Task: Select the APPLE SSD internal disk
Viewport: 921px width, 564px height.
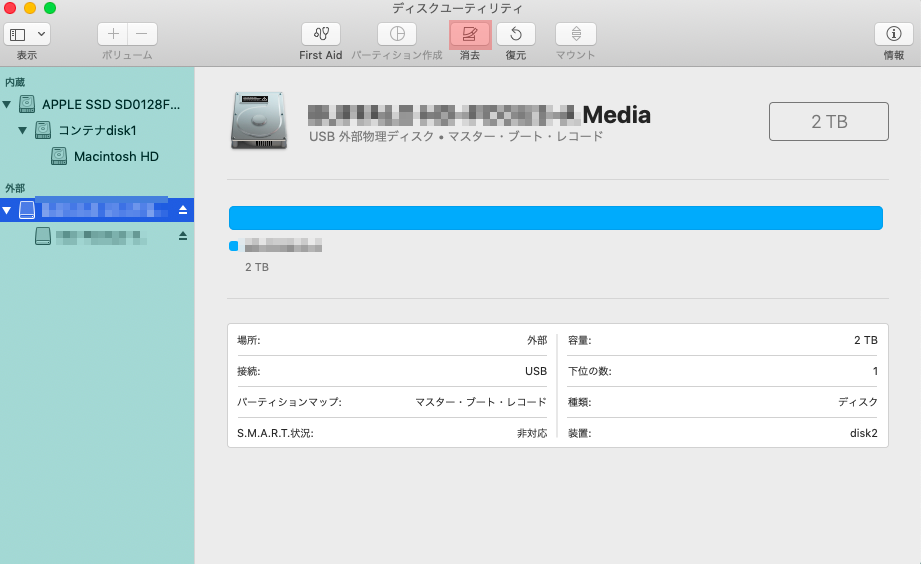Action: (110, 104)
